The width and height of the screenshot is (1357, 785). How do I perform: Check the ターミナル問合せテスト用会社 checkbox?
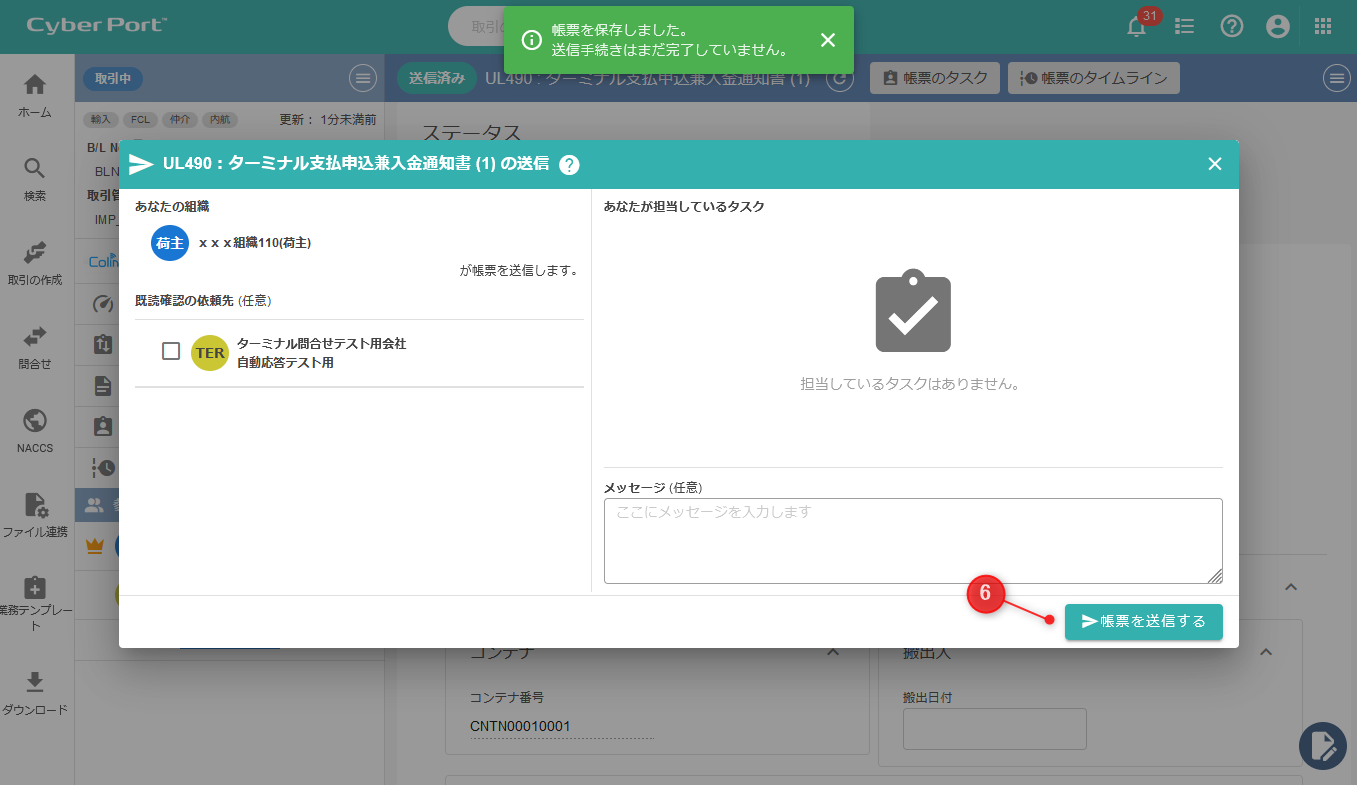point(171,351)
